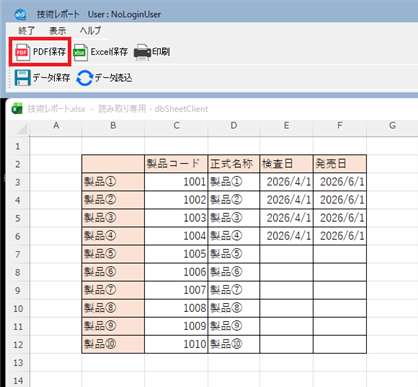Image resolution: width=418 pixels, height=387 pixels.
Task: Select cell containing 1009
Action: pyautogui.click(x=176, y=326)
